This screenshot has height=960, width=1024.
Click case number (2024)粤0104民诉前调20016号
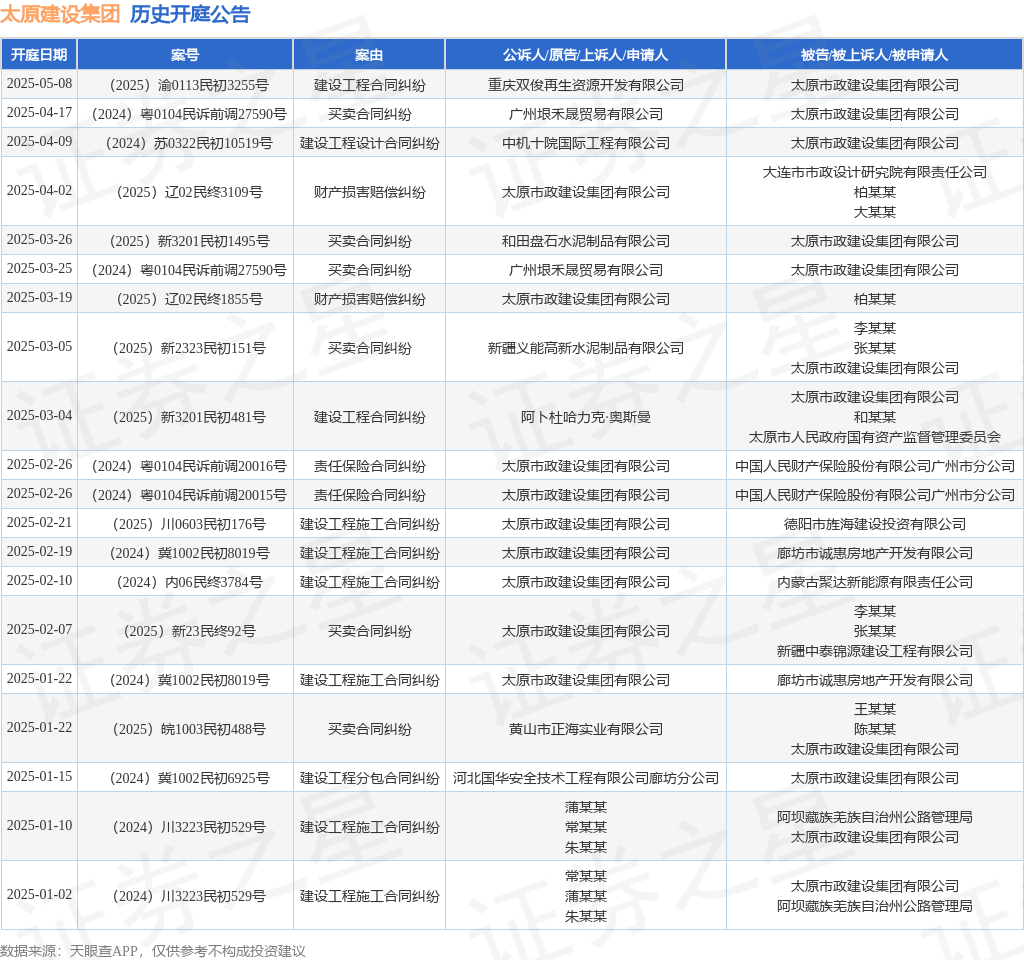pyautogui.click(x=189, y=466)
